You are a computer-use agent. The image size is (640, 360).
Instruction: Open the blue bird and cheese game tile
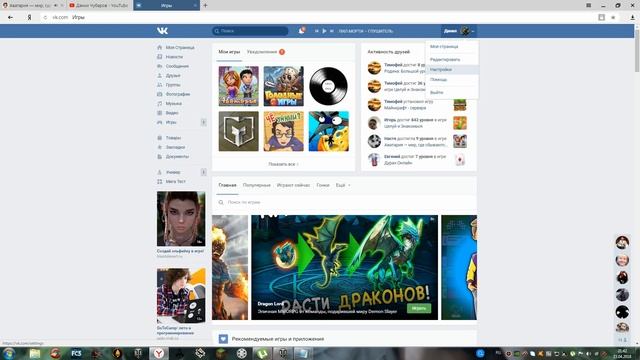tap(329, 131)
